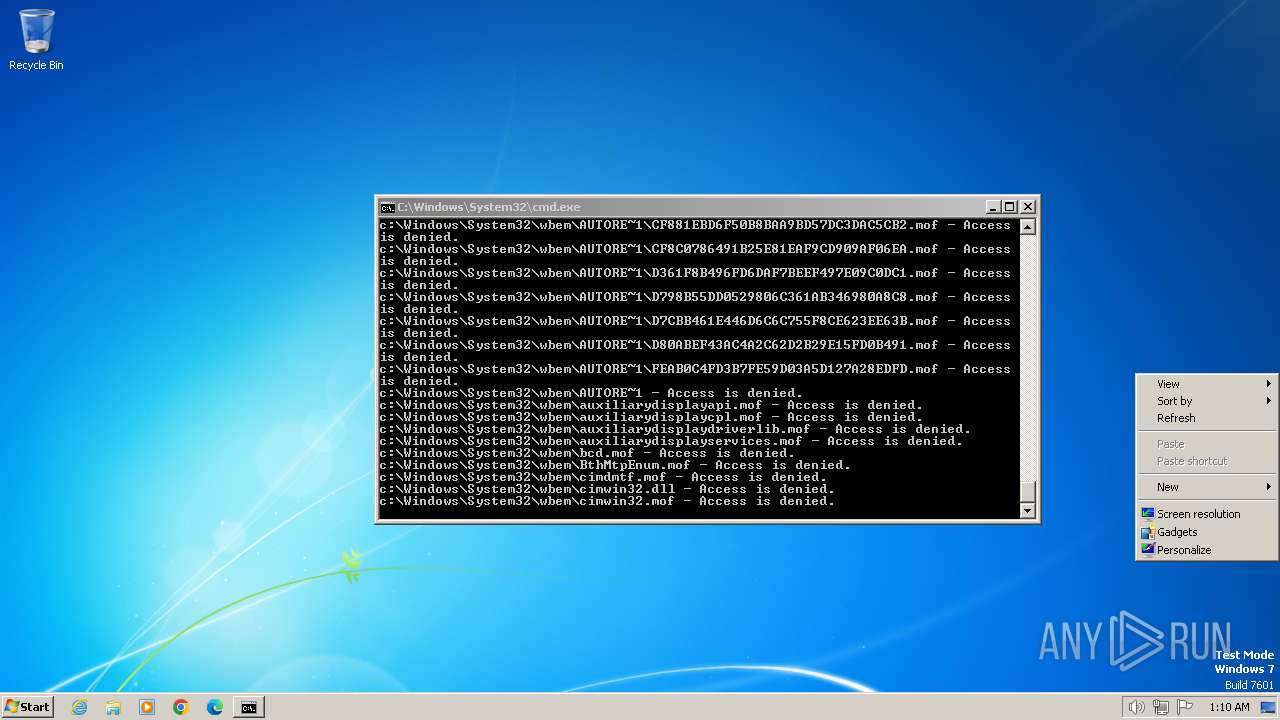Click the Personalize menu icon
Viewport: 1280px width, 720px height.
coord(1148,549)
